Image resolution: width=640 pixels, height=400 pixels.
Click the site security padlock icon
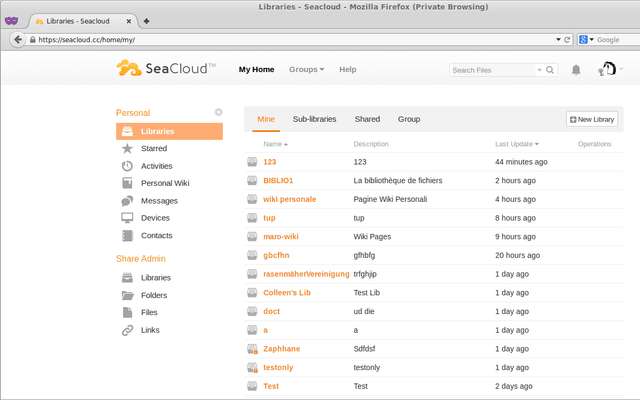coord(33,40)
